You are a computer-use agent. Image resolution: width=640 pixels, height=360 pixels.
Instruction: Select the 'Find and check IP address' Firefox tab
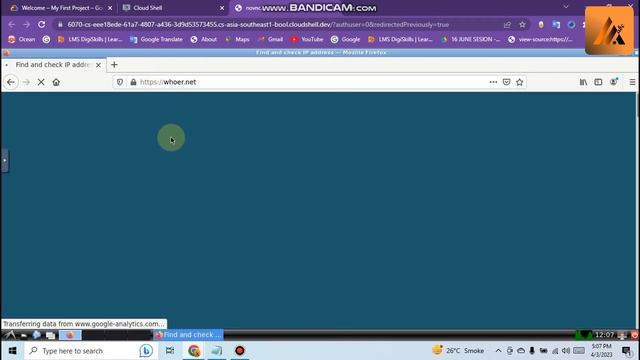(x=53, y=64)
